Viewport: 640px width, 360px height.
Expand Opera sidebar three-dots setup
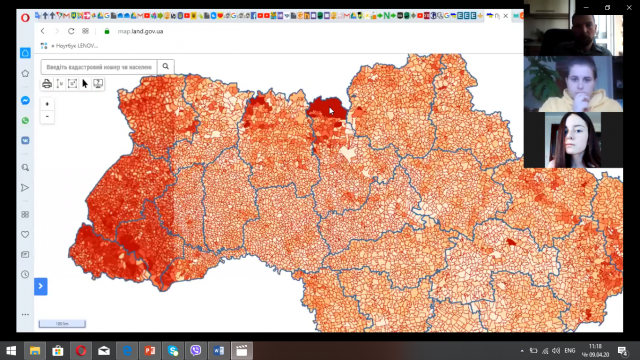(25, 314)
